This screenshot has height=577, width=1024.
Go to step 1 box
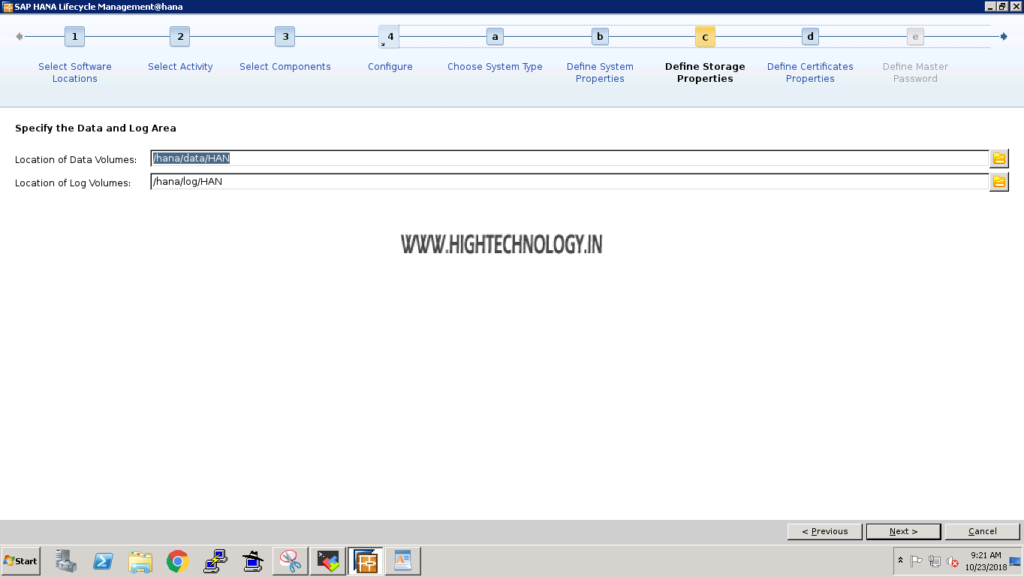pyautogui.click(x=74, y=37)
